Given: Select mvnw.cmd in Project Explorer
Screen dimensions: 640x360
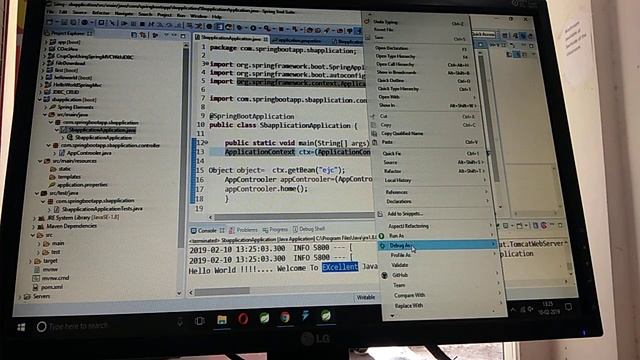Looking at the screenshot, I should [x=56, y=278].
